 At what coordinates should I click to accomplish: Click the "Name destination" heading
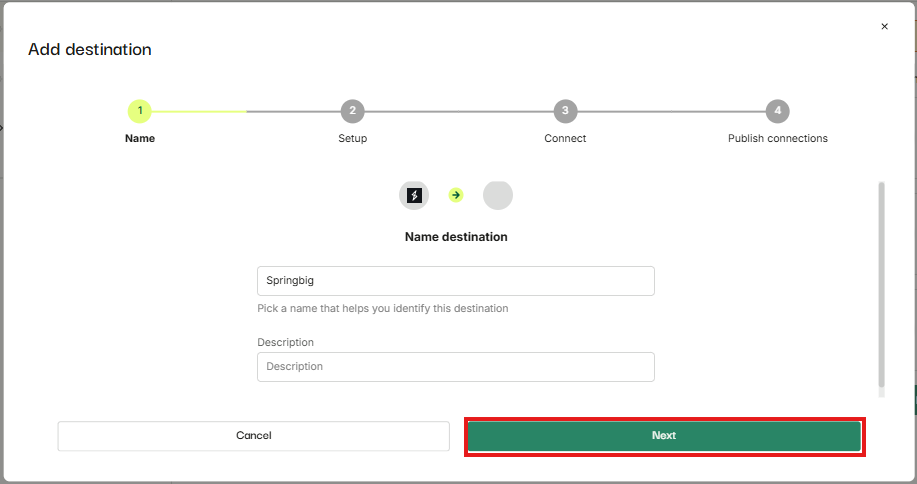coord(456,237)
